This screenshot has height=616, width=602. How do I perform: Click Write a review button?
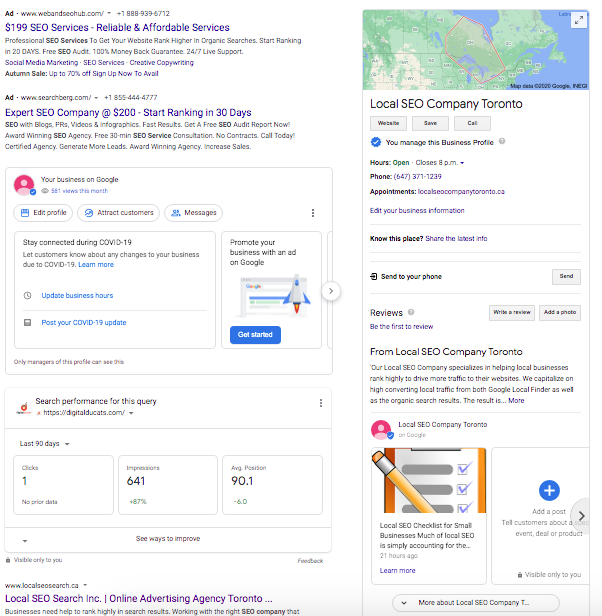tap(512, 313)
